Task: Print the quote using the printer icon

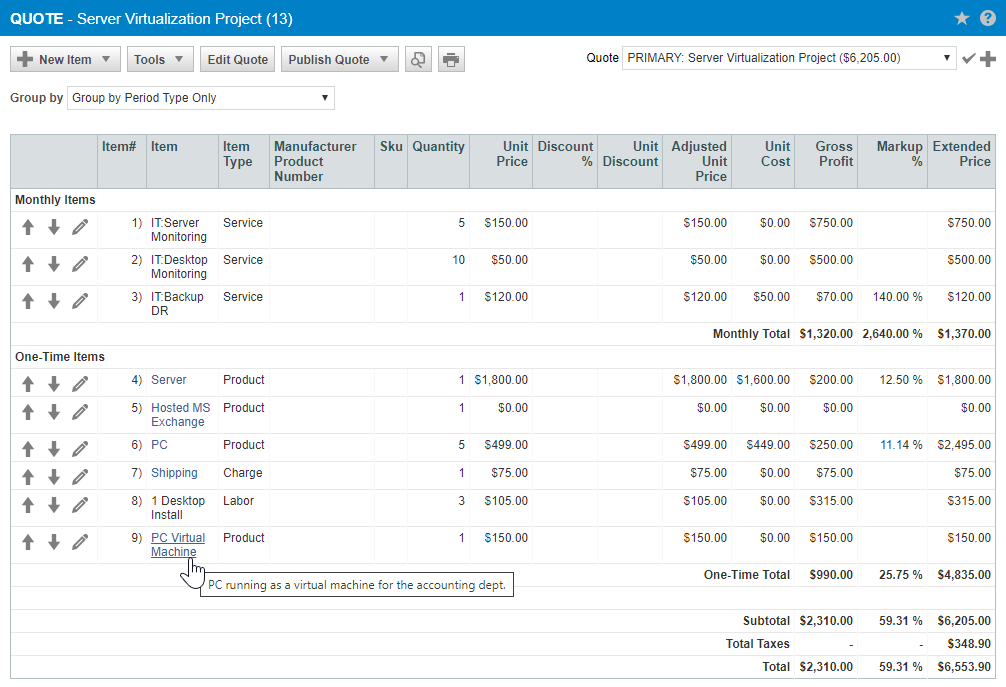Action: [x=450, y=58]
